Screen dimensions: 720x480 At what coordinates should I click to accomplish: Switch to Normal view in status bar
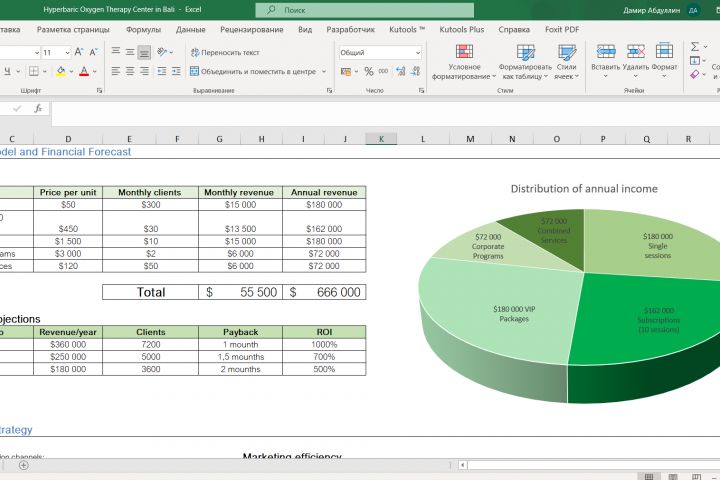point(649,476)
